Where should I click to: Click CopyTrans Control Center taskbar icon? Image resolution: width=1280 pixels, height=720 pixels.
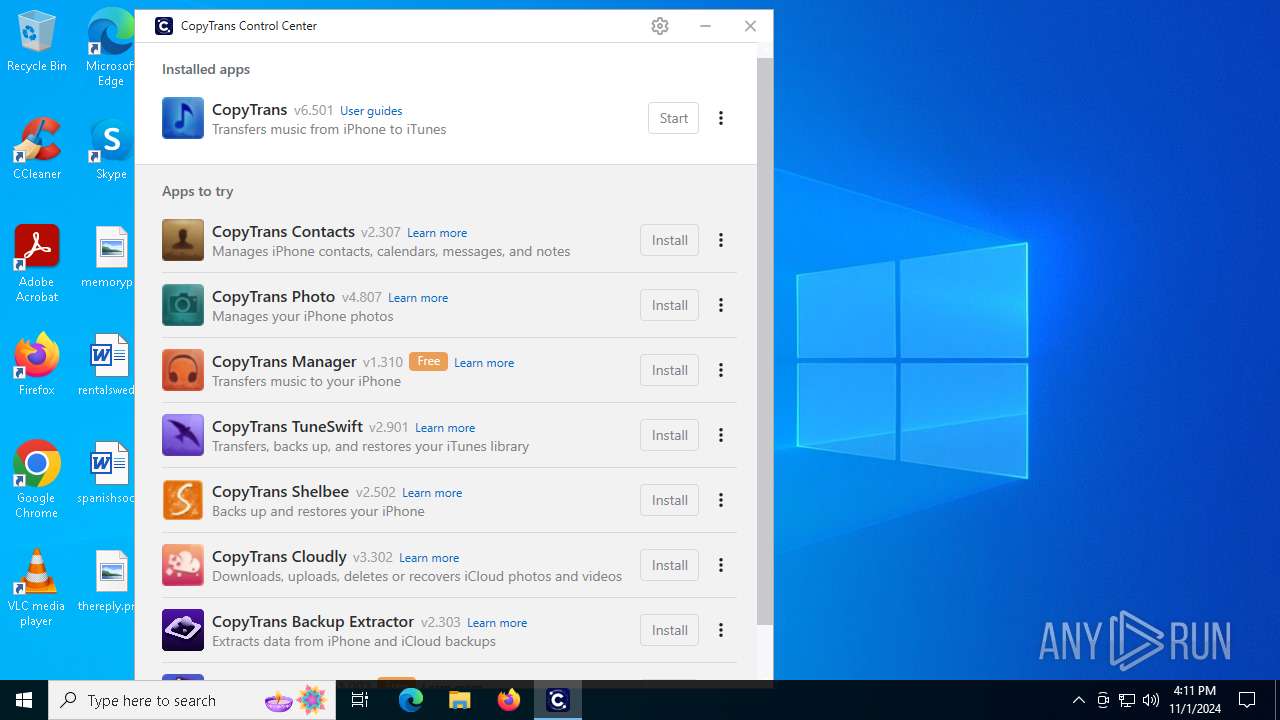pyautogui.click(x=558, y=700)
